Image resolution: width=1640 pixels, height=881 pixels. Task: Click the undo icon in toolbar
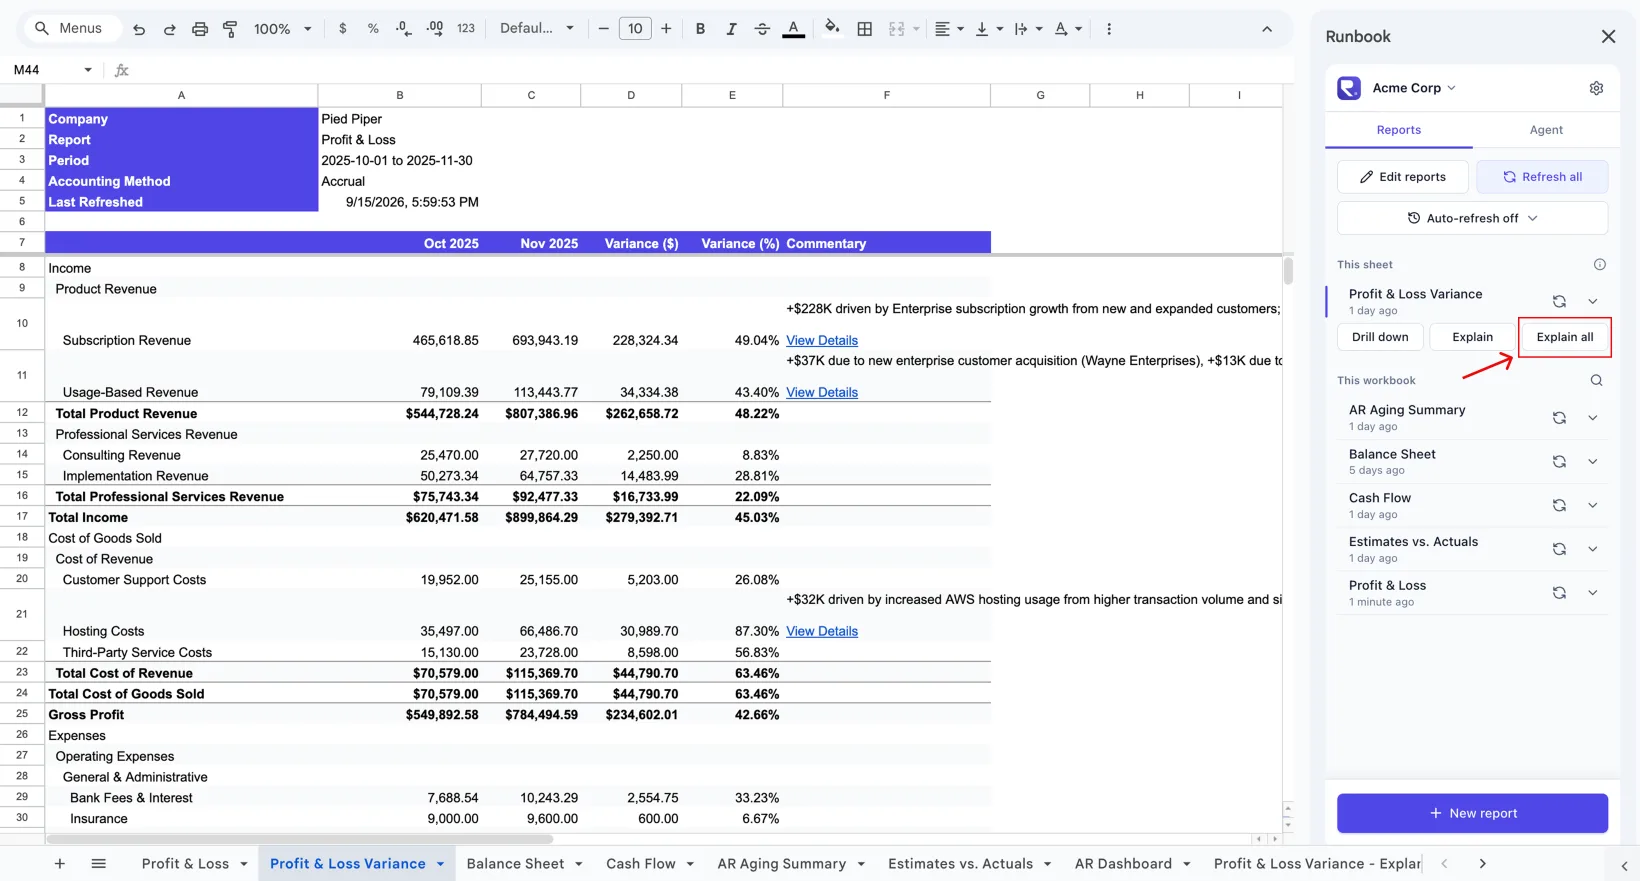point(139,29)
